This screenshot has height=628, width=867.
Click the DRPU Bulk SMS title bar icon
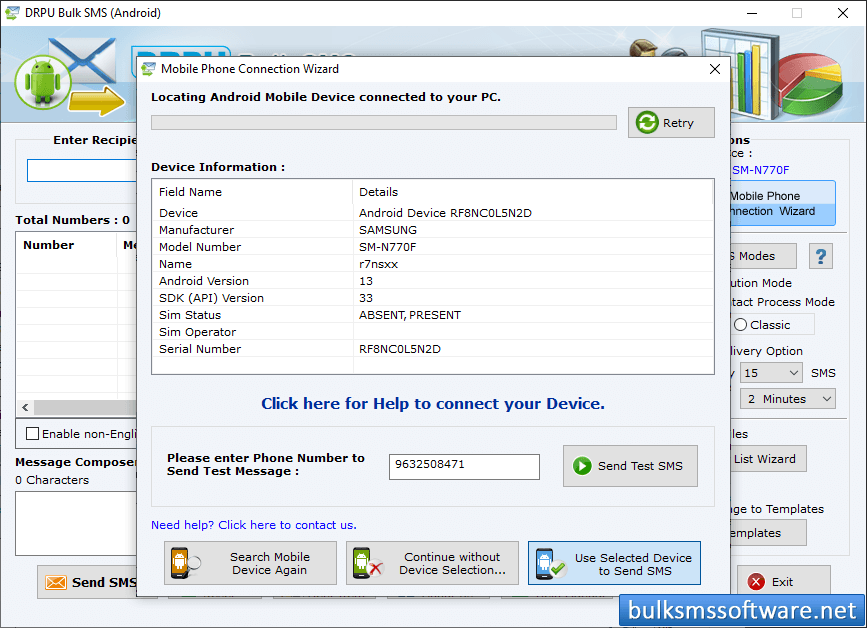click(12, 13)
